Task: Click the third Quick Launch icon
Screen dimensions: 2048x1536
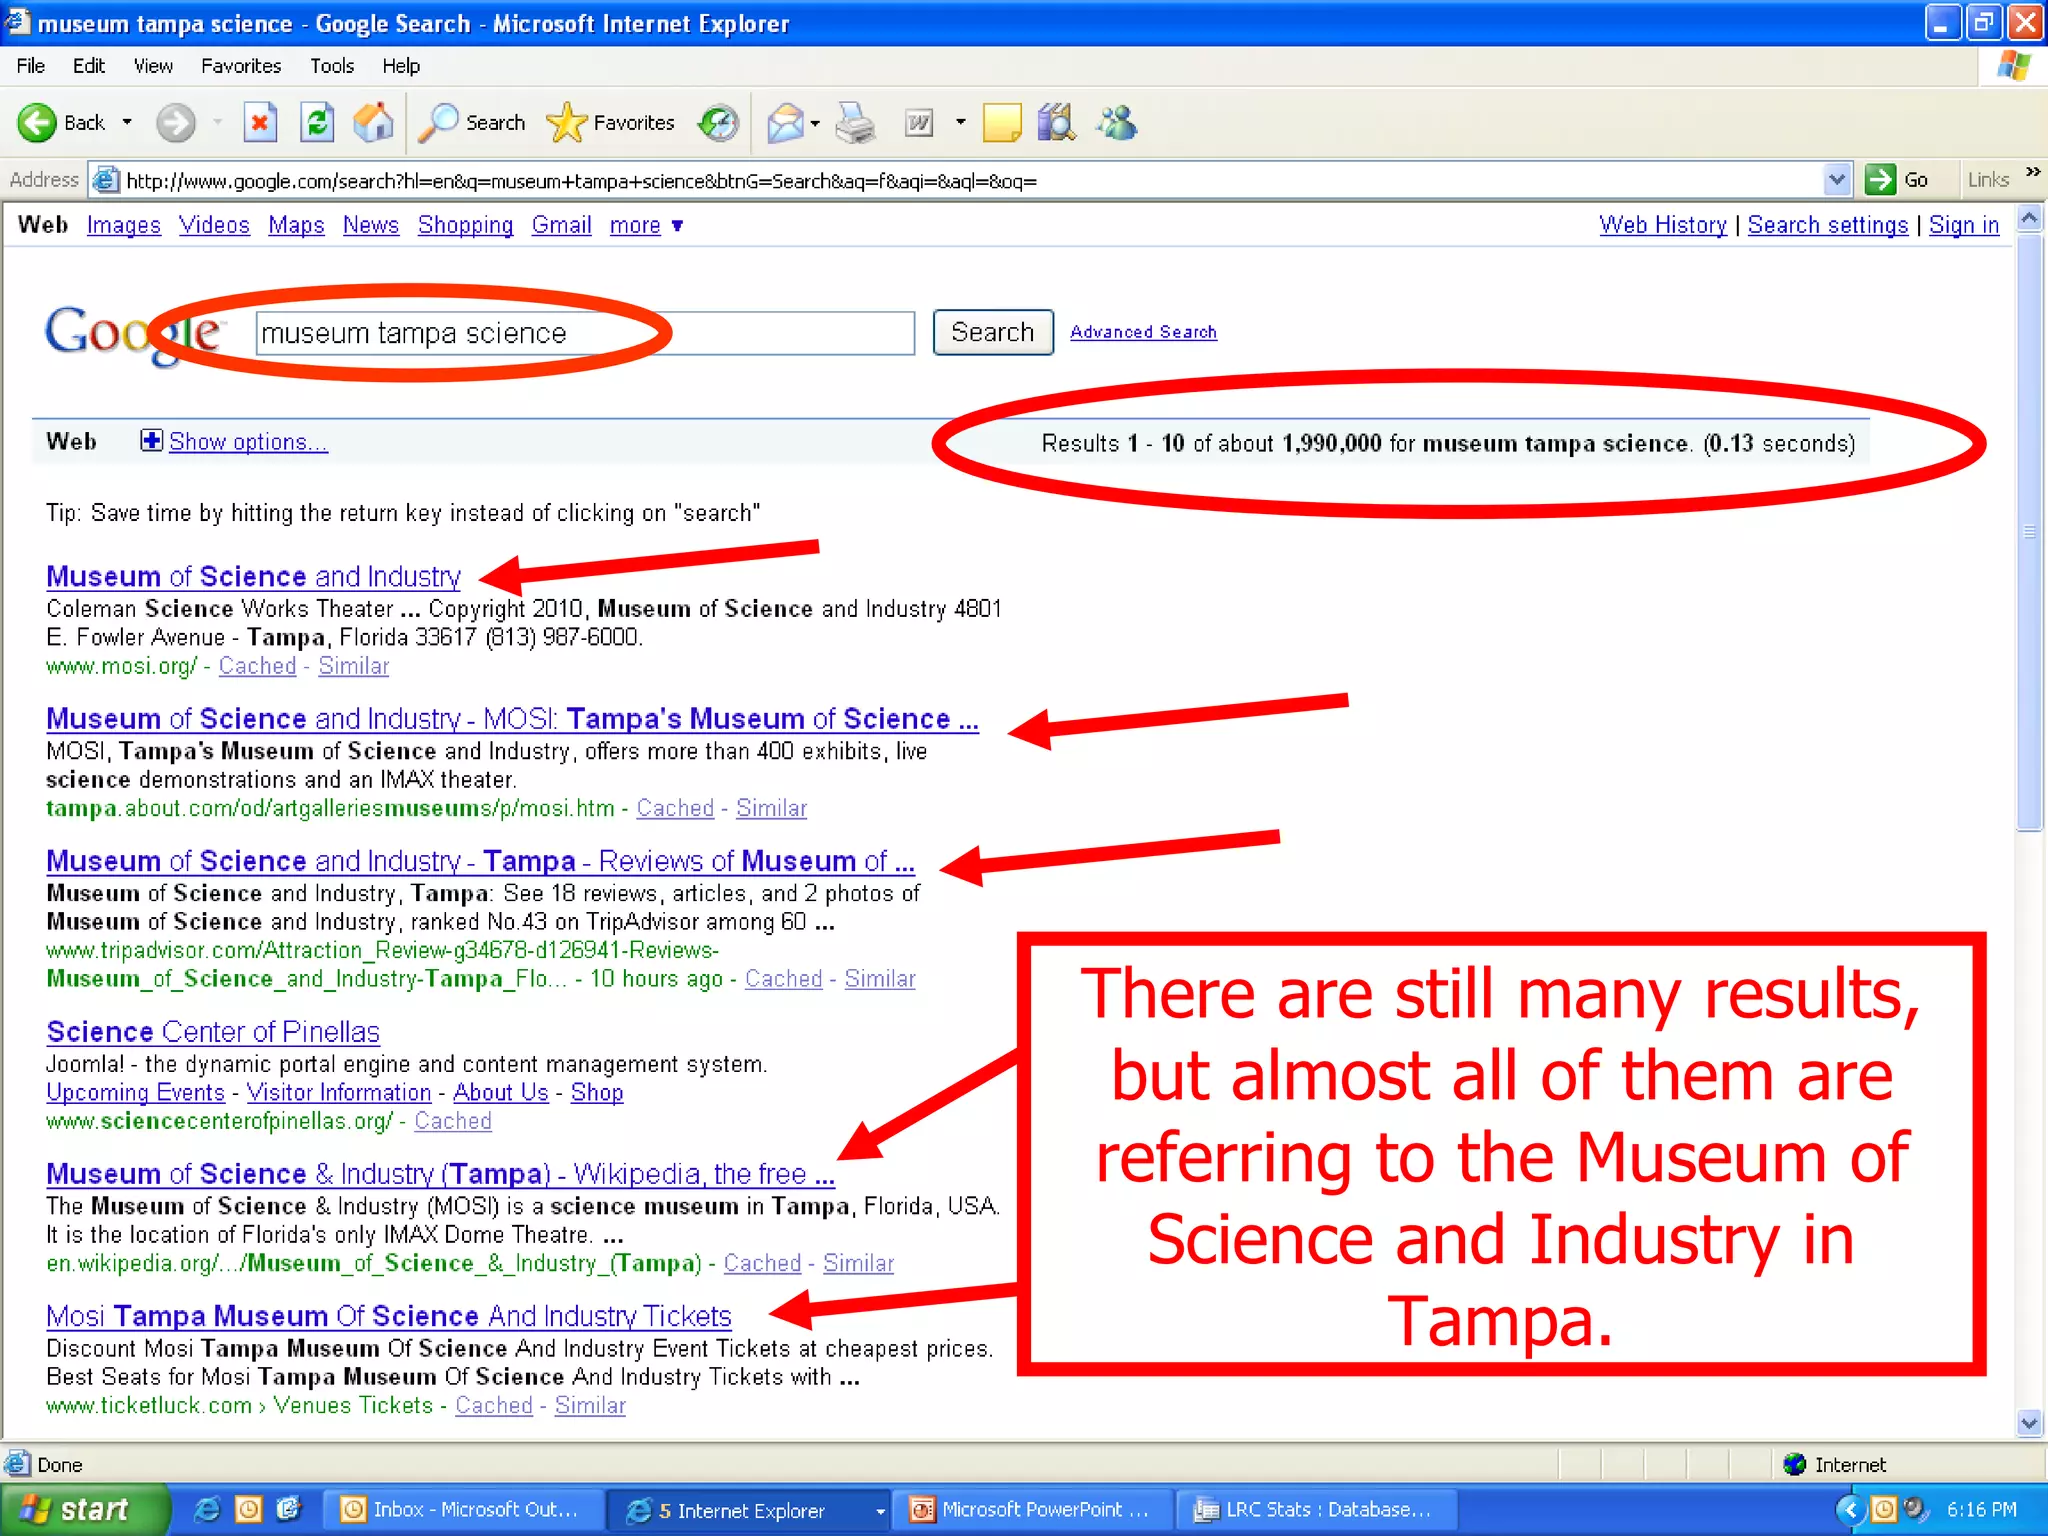Action: click(288, 1509)
